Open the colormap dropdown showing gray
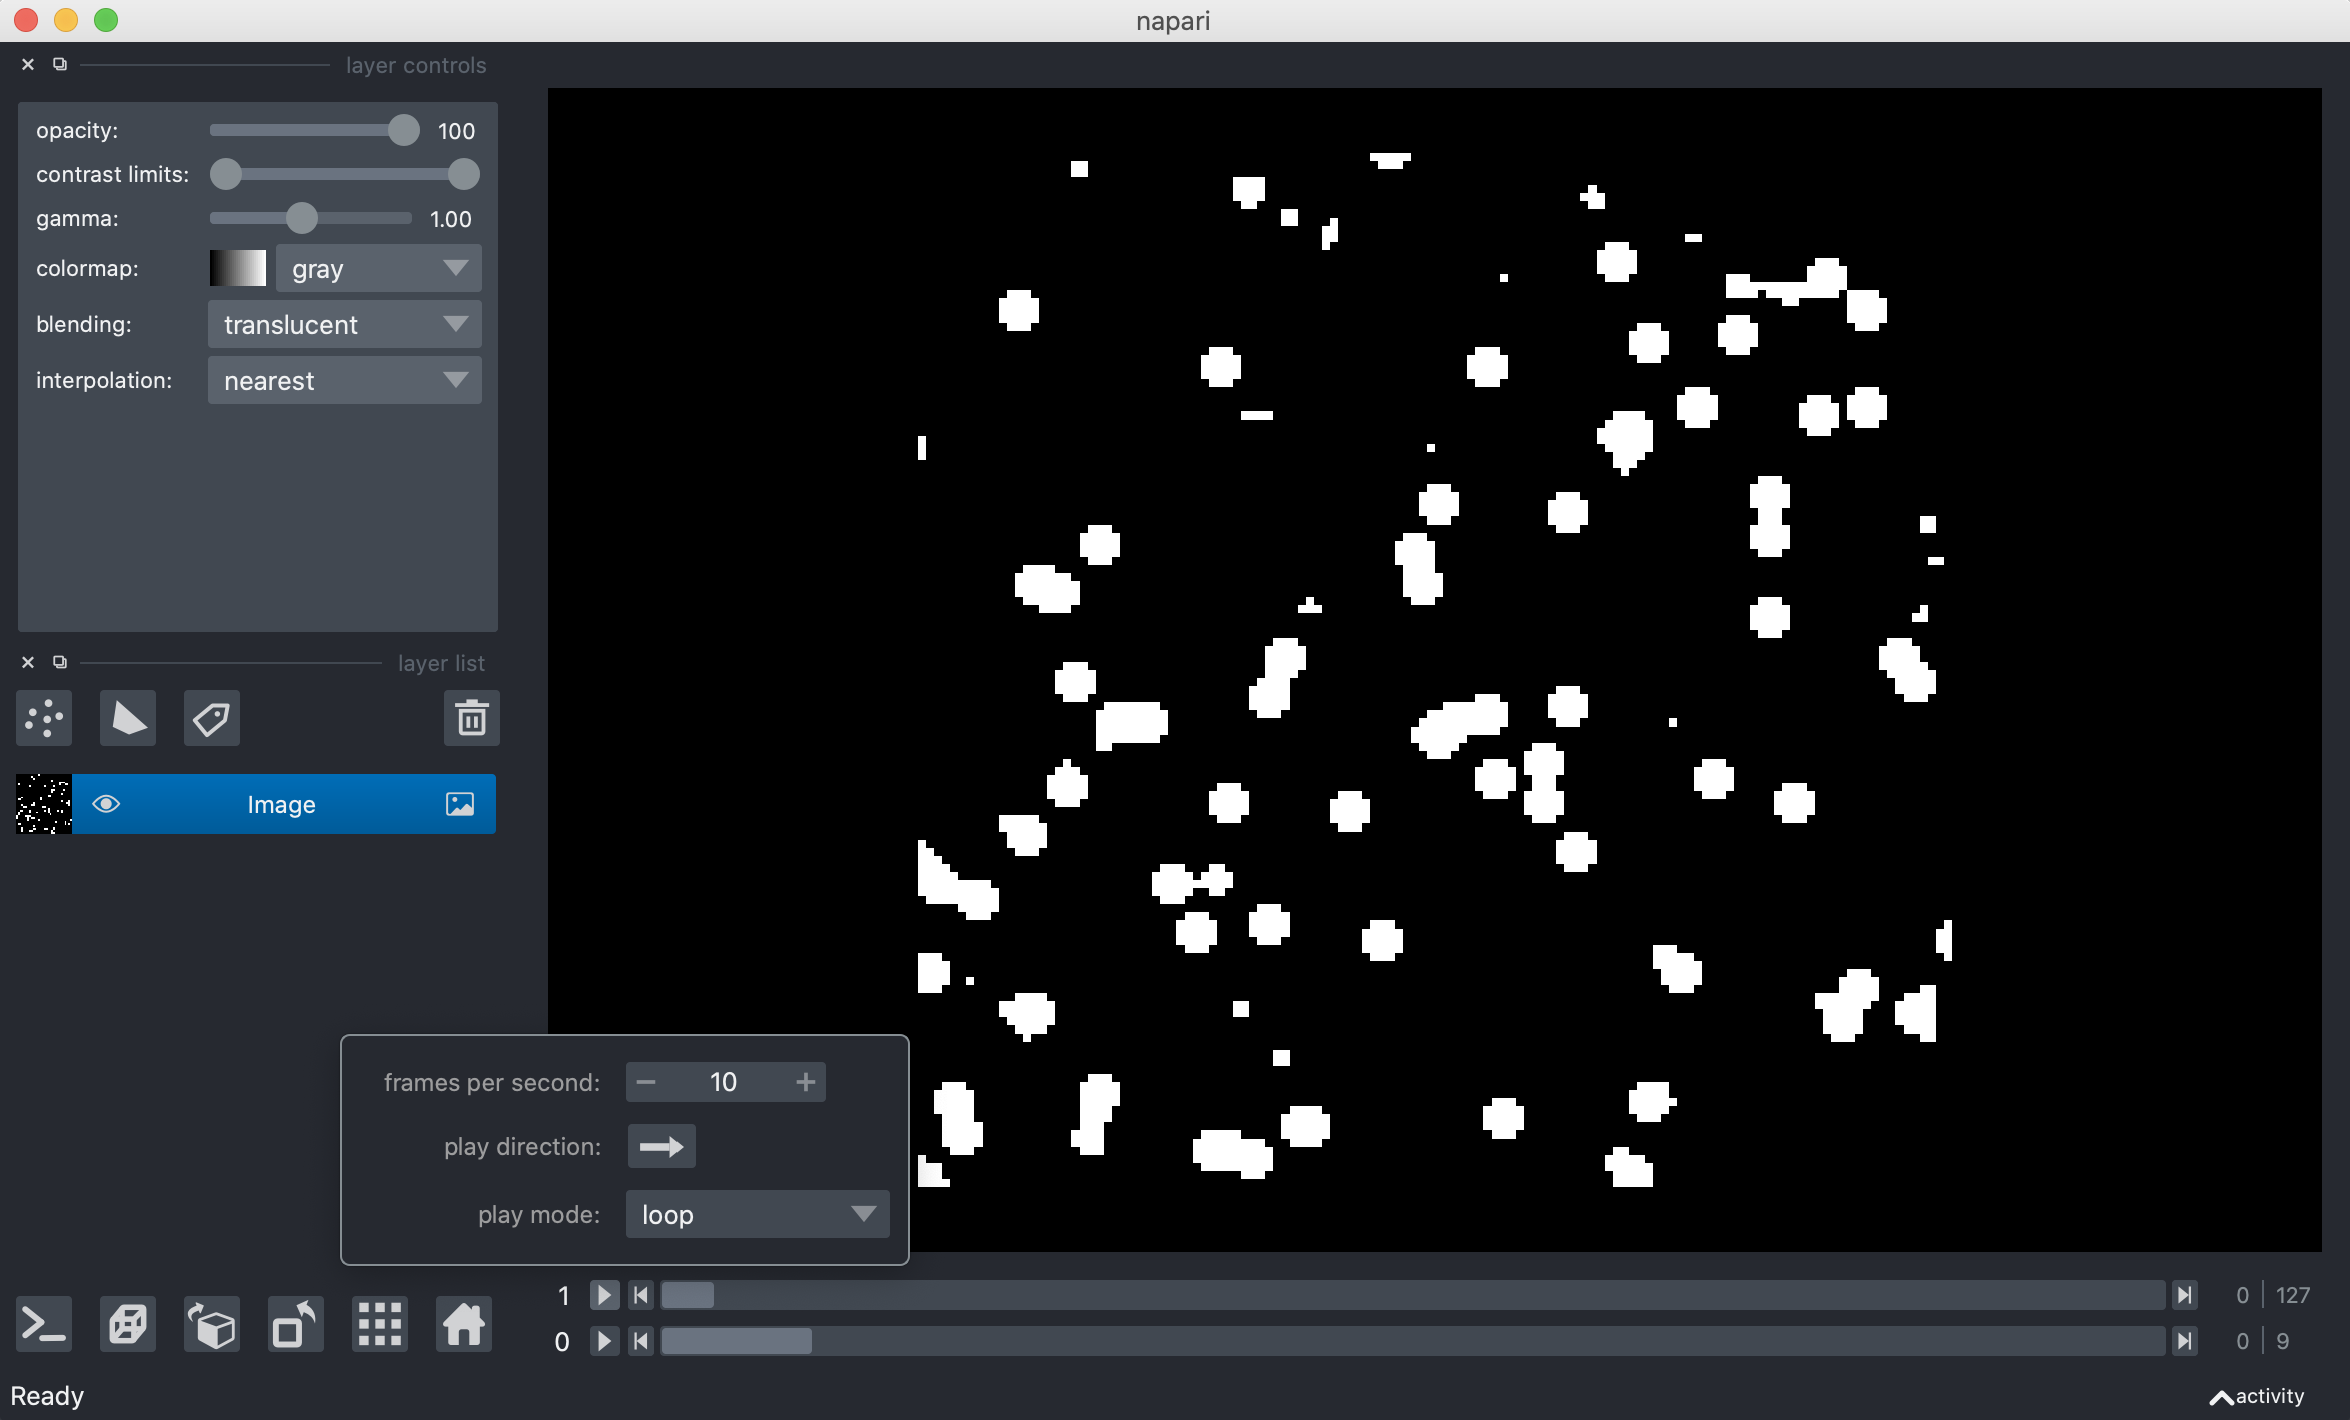Screen dimensions: 2350x1420 tap(379, 268)
